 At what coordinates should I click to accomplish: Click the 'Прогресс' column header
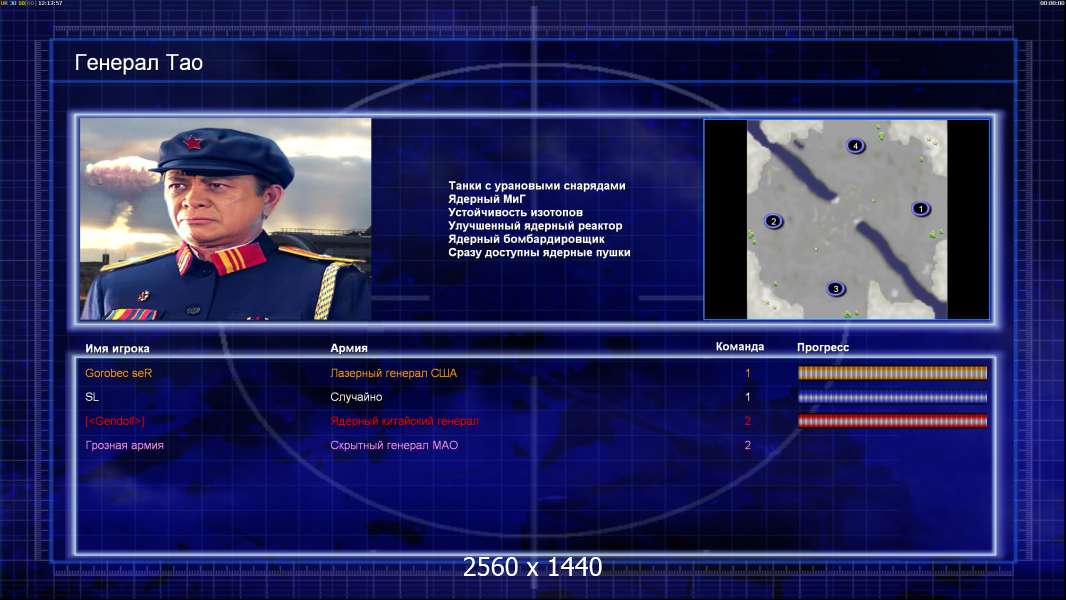tap(823, 347)
